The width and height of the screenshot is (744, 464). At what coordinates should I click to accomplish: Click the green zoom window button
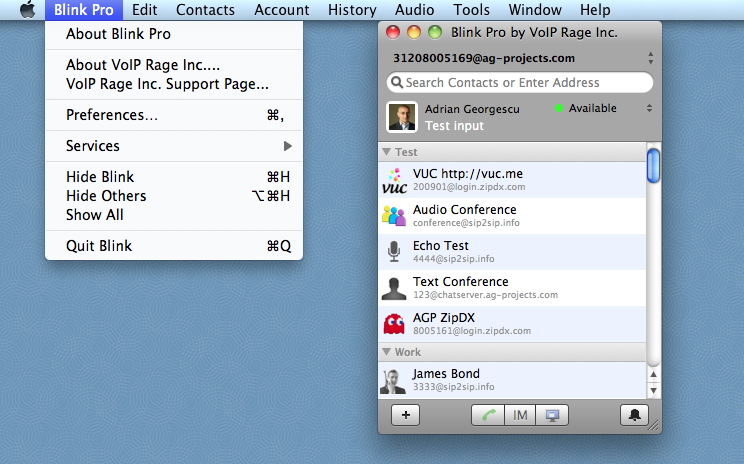click(x=435, y=32)
